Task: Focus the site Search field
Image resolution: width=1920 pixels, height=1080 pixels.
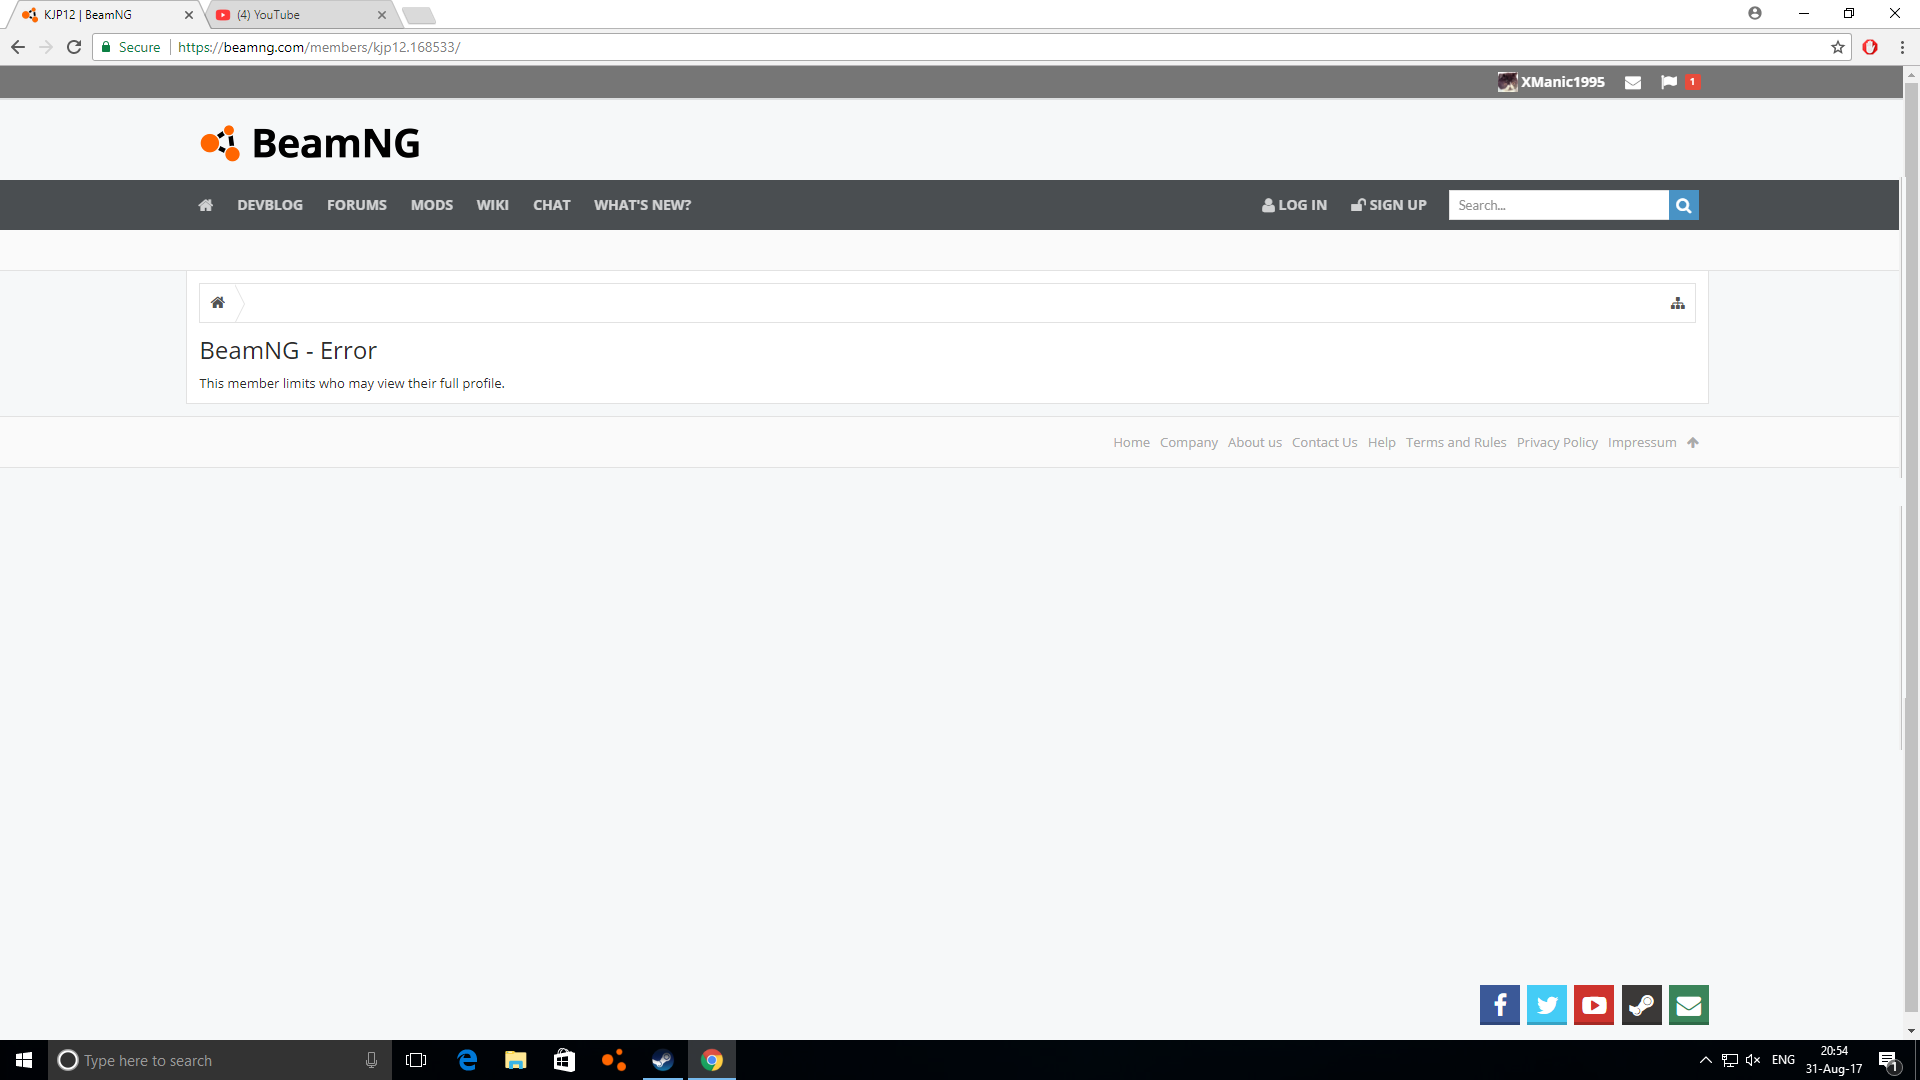Action: coord(1559,205)
